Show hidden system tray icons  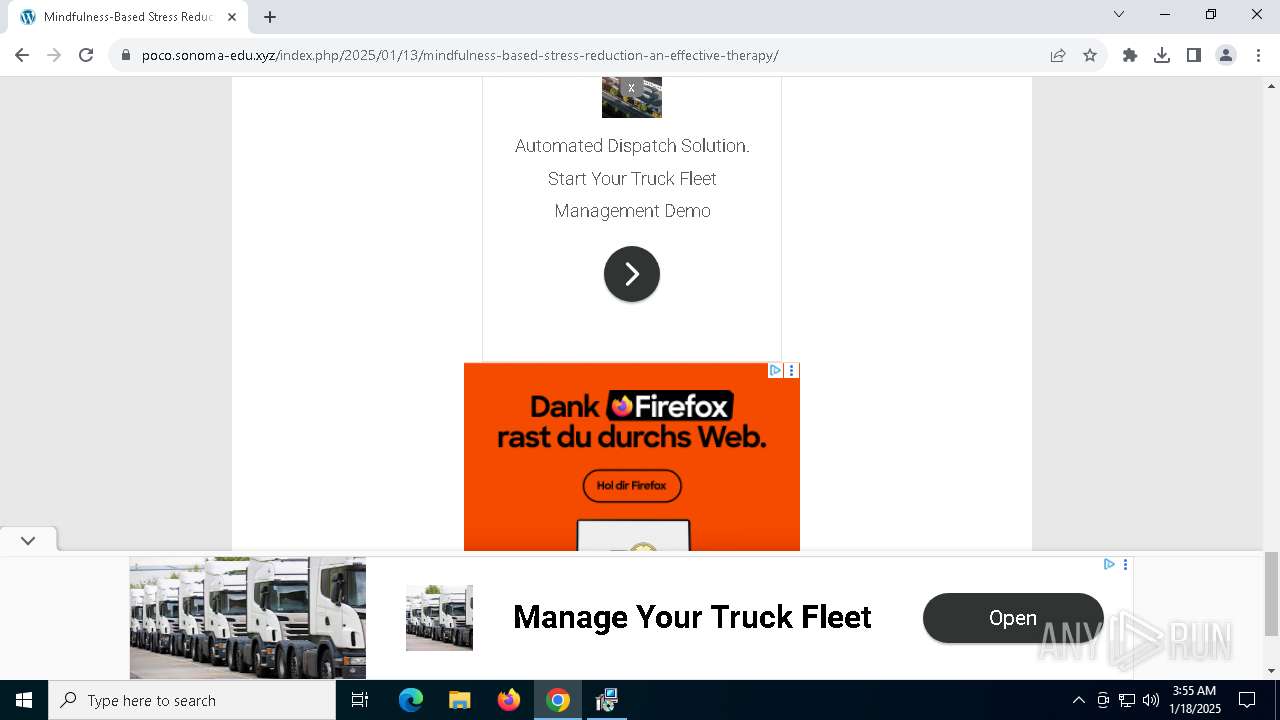1078,700
